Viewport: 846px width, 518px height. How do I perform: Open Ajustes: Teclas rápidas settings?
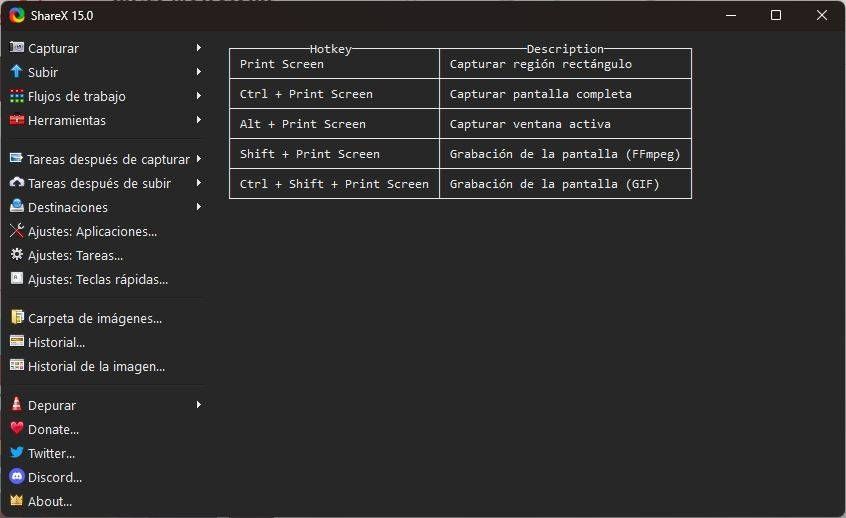click(x=97, y=280)
